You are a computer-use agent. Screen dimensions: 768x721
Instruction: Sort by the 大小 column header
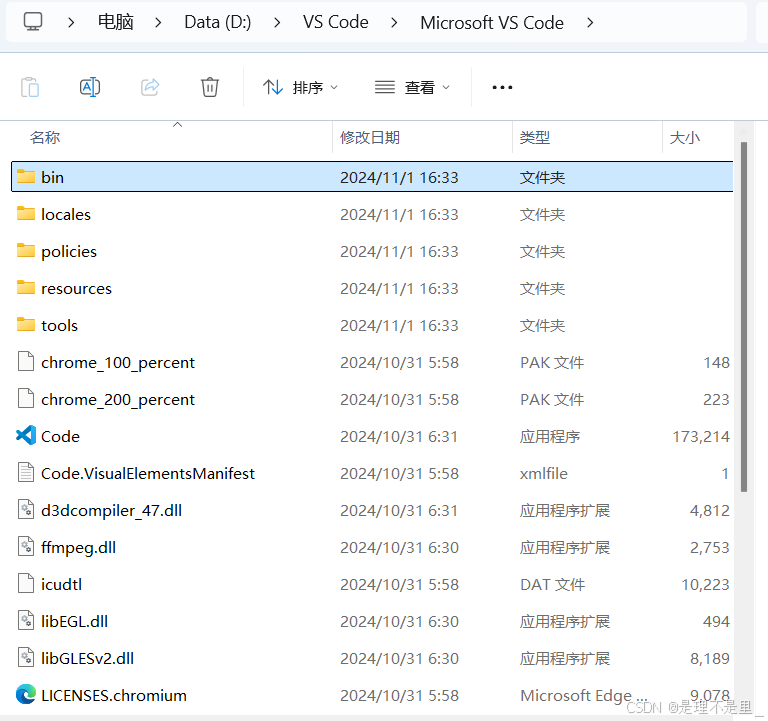coord(684,138)
